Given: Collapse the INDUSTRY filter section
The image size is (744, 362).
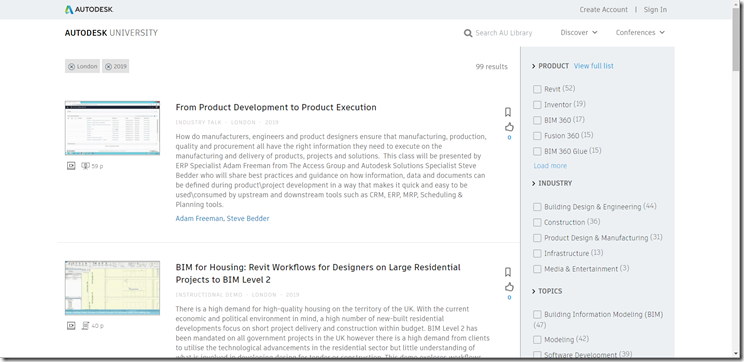Looking at the screenshot, I should coord(552,183).
